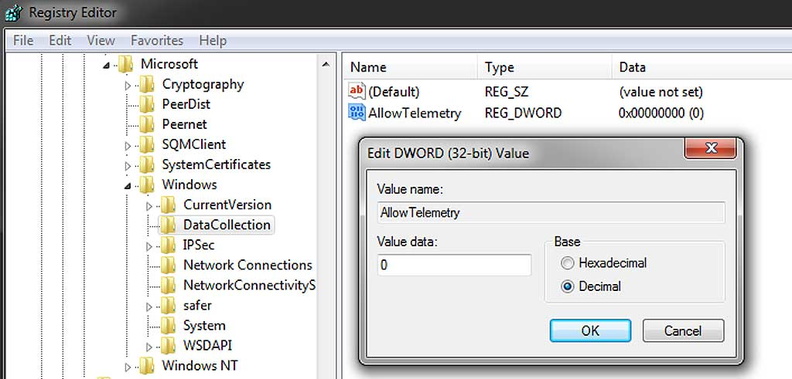Click the Registry Editor title bar icon
Image resolution: width=792 pixels, height=379 pixels.
pyautogui.click(x=13, y=12)
